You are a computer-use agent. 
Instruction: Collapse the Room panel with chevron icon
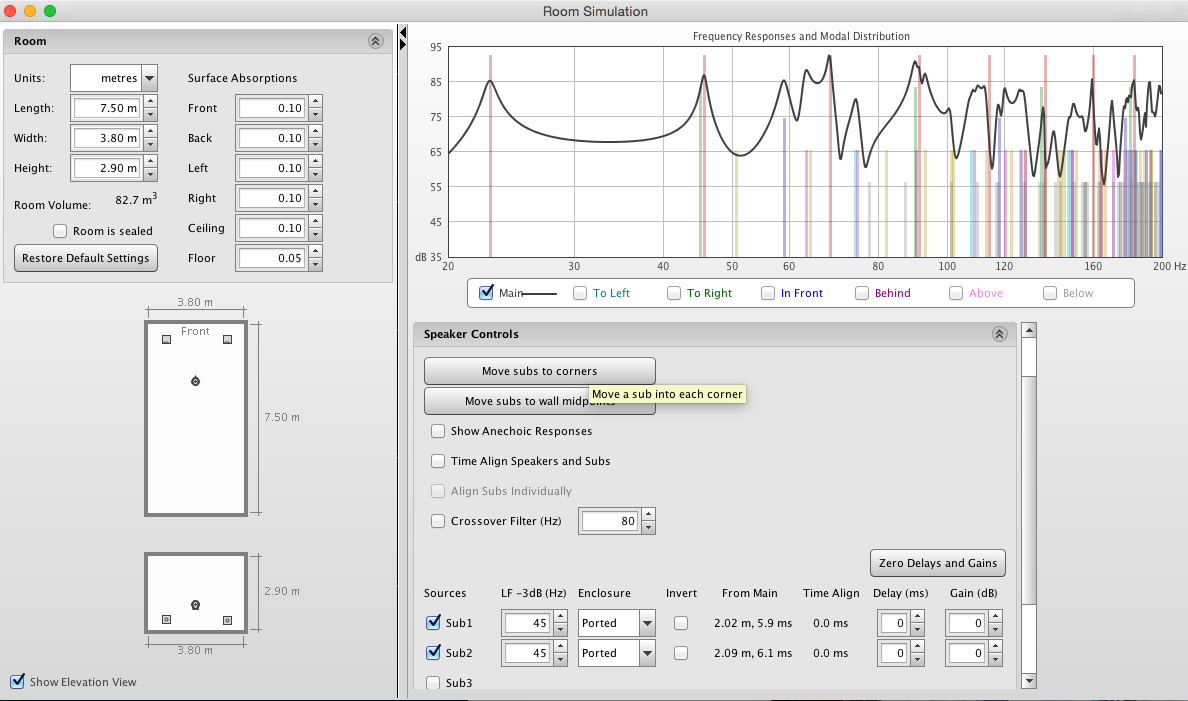point(375,41)
